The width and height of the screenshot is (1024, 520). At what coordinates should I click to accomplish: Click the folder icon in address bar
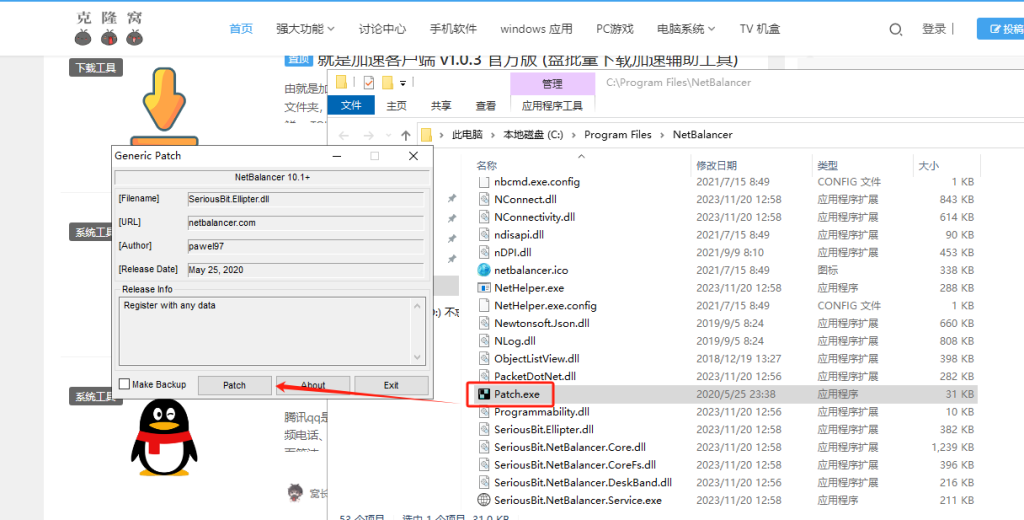point(426,135)
